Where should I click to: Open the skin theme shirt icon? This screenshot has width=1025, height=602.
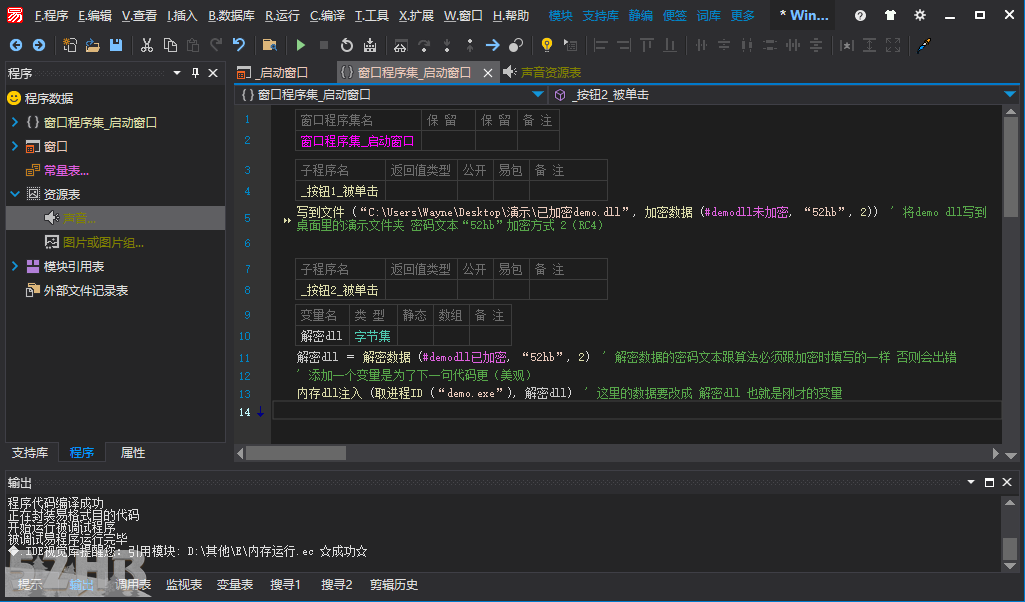(x=890, y=15)
